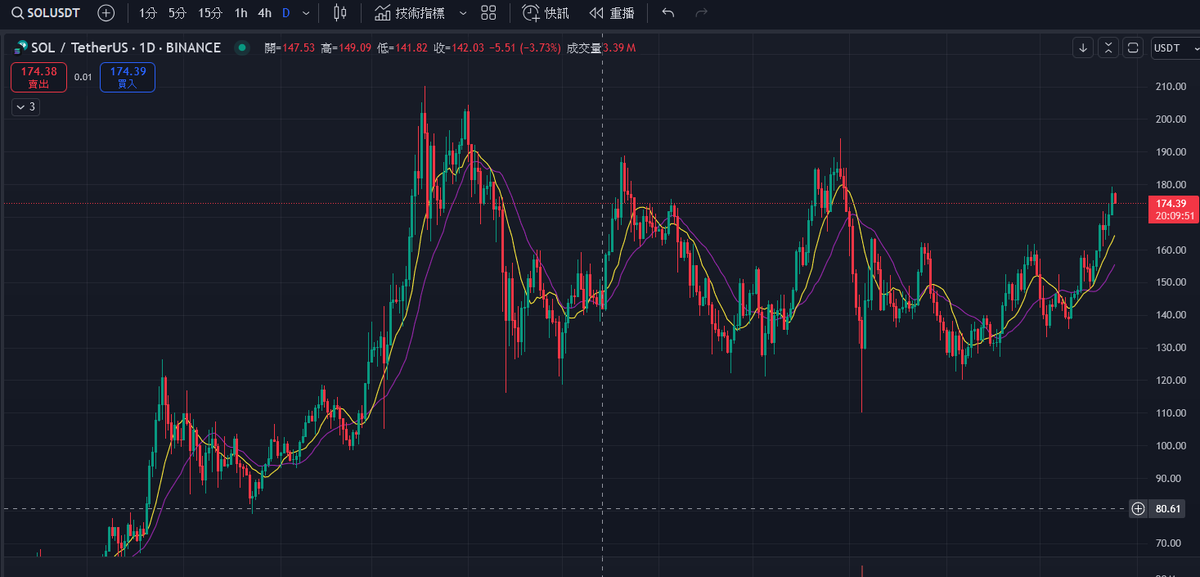Click the 120.00 price axis label

pyautogui.click(x=1170, y=380)
